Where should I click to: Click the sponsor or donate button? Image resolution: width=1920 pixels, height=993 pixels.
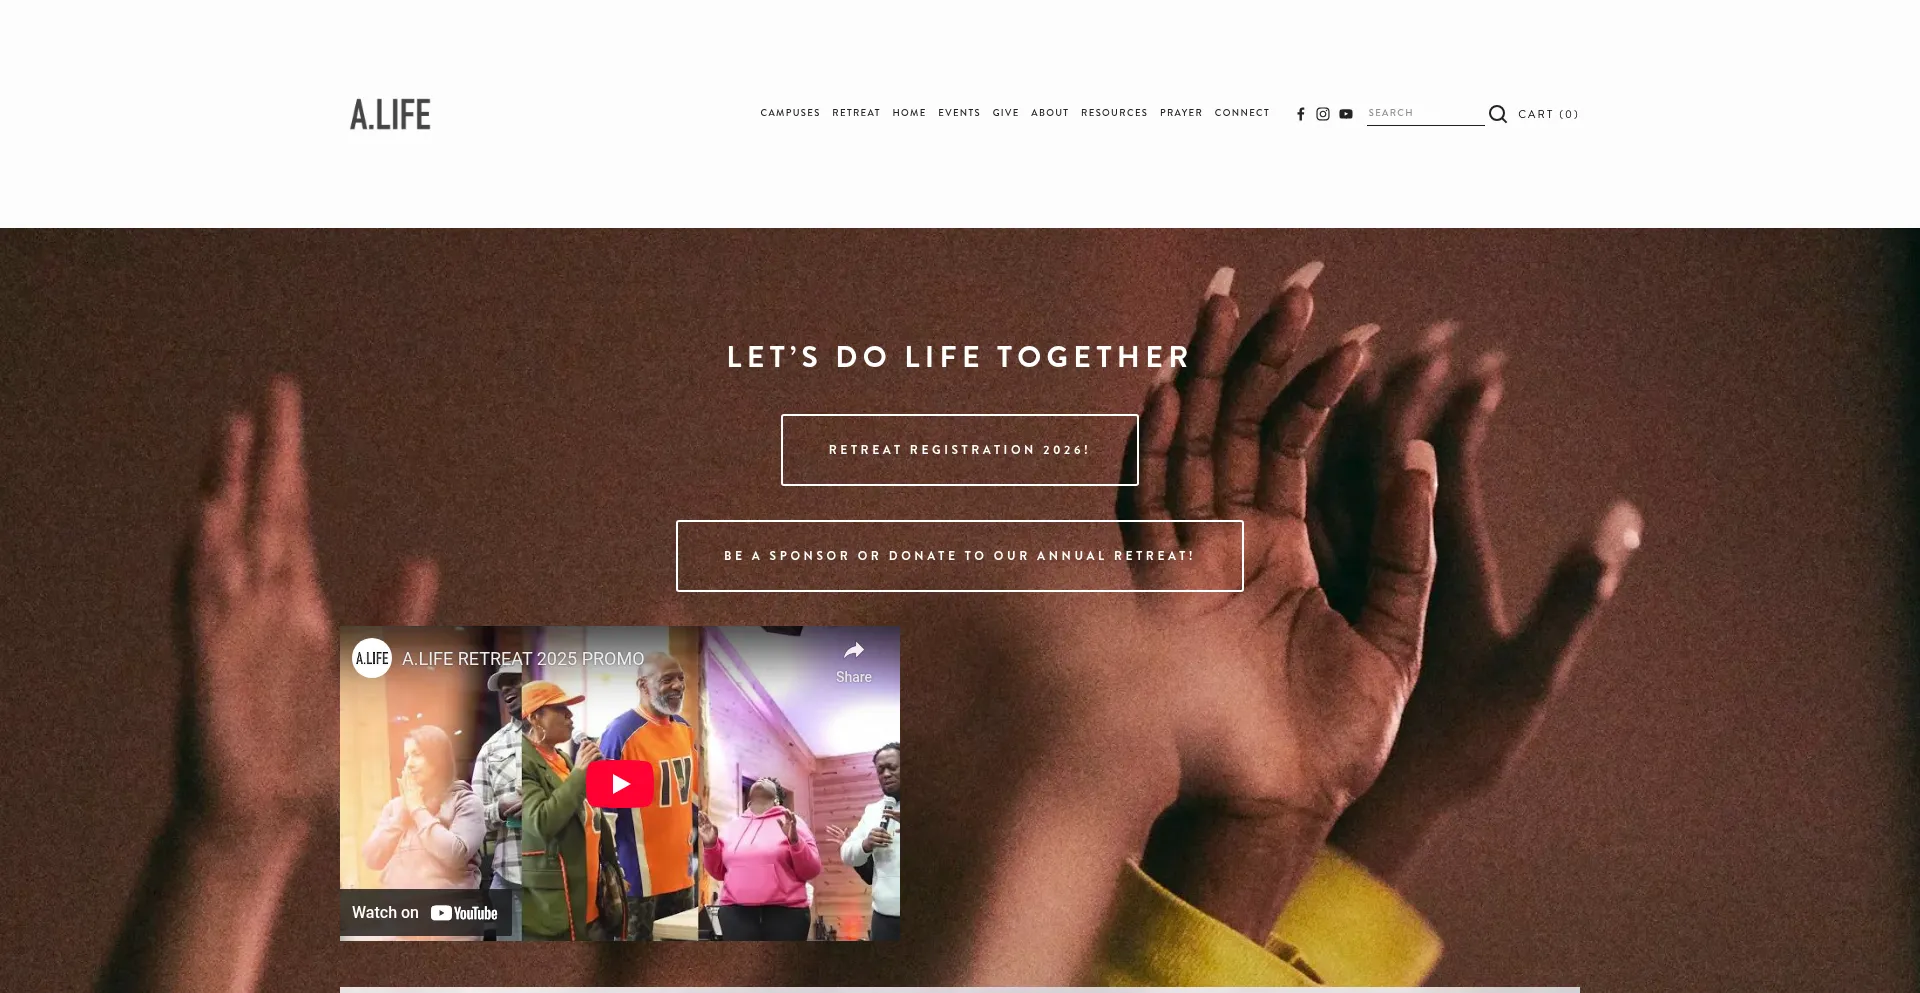960,556
